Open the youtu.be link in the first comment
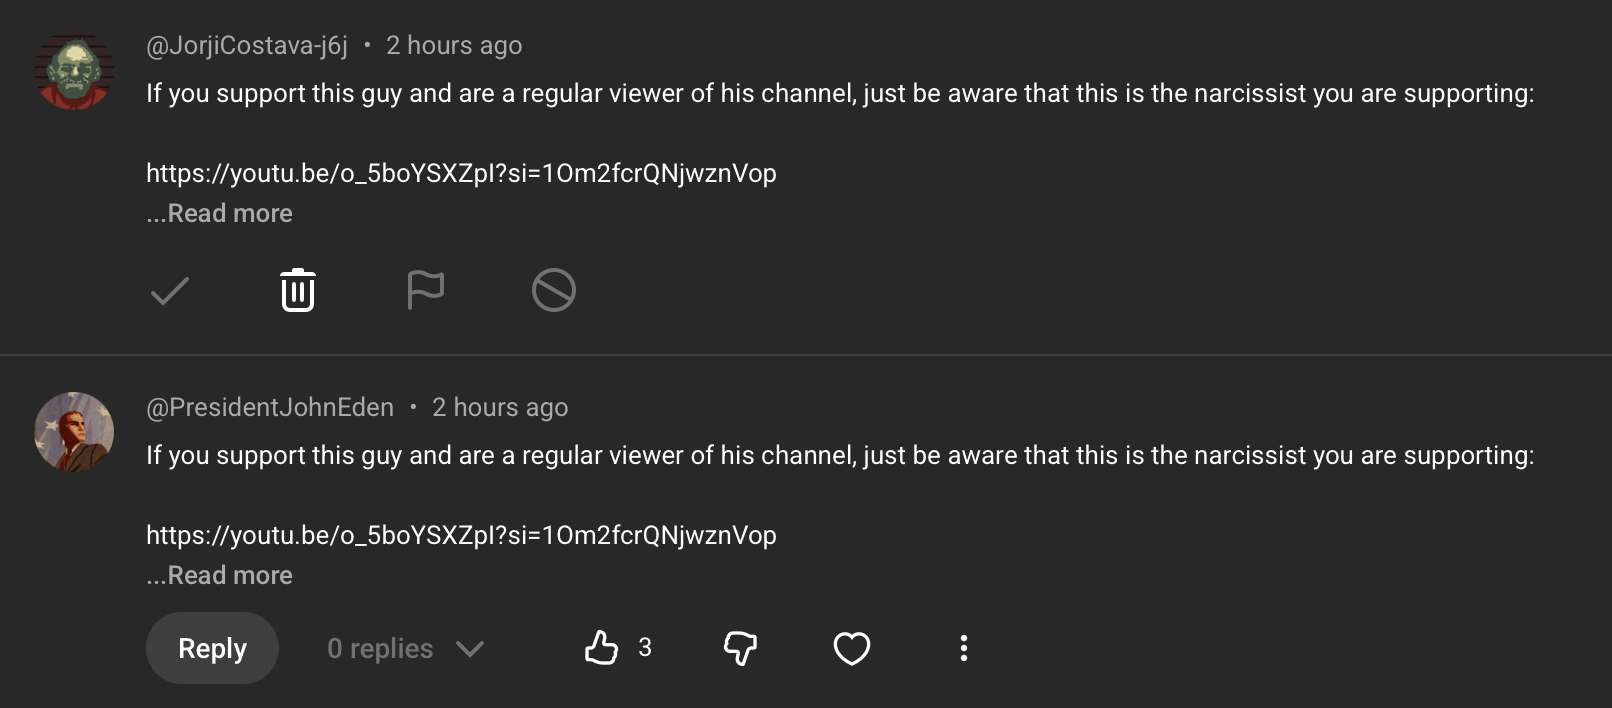The width and height of the screenshot is (1612, 708). pyautogui.click(x=461, y=173)
